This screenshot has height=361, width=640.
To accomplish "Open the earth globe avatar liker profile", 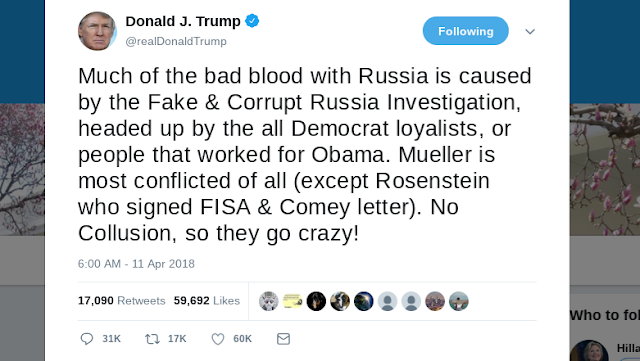I will pyautogui.click(x=364, y=301).
